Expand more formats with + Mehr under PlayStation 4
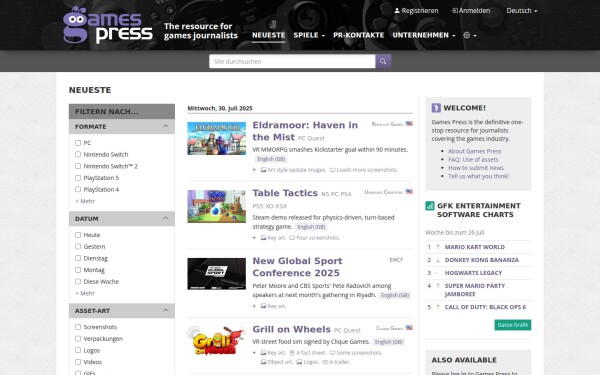The width and height of the screenshot is (600, 375). (85, 201)
